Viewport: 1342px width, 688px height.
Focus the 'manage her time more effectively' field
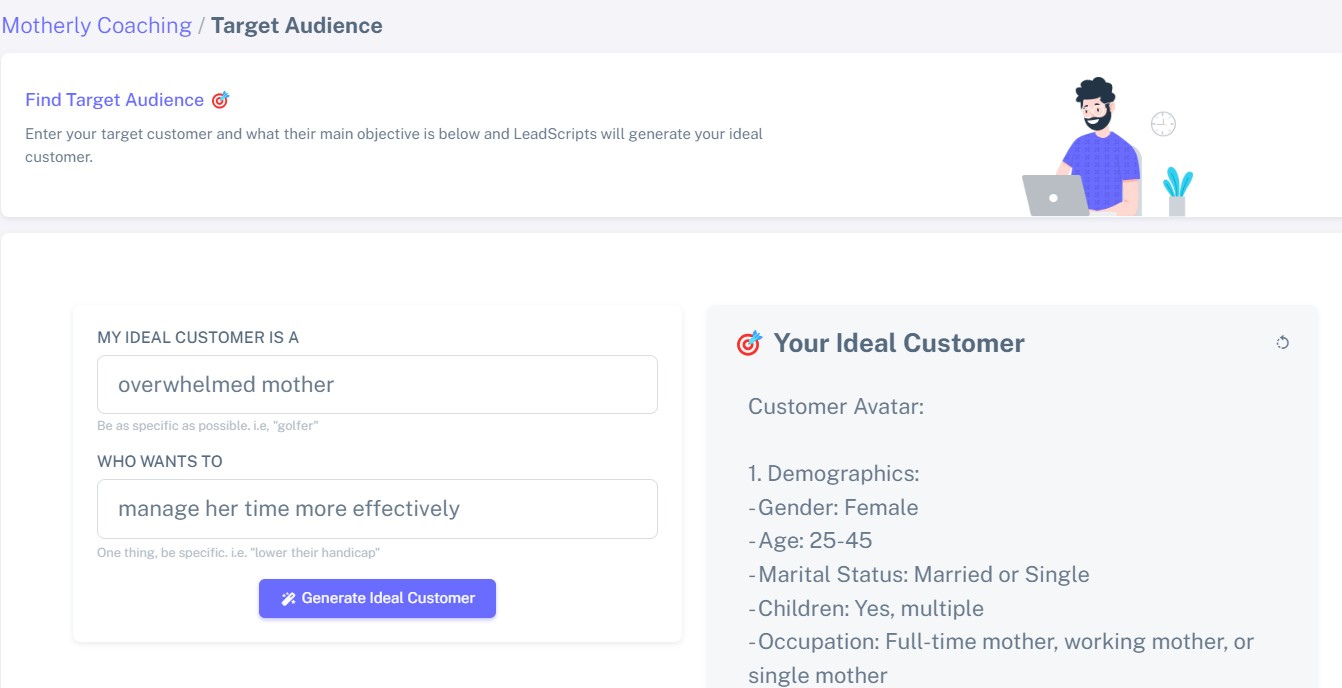coord(377,509)
